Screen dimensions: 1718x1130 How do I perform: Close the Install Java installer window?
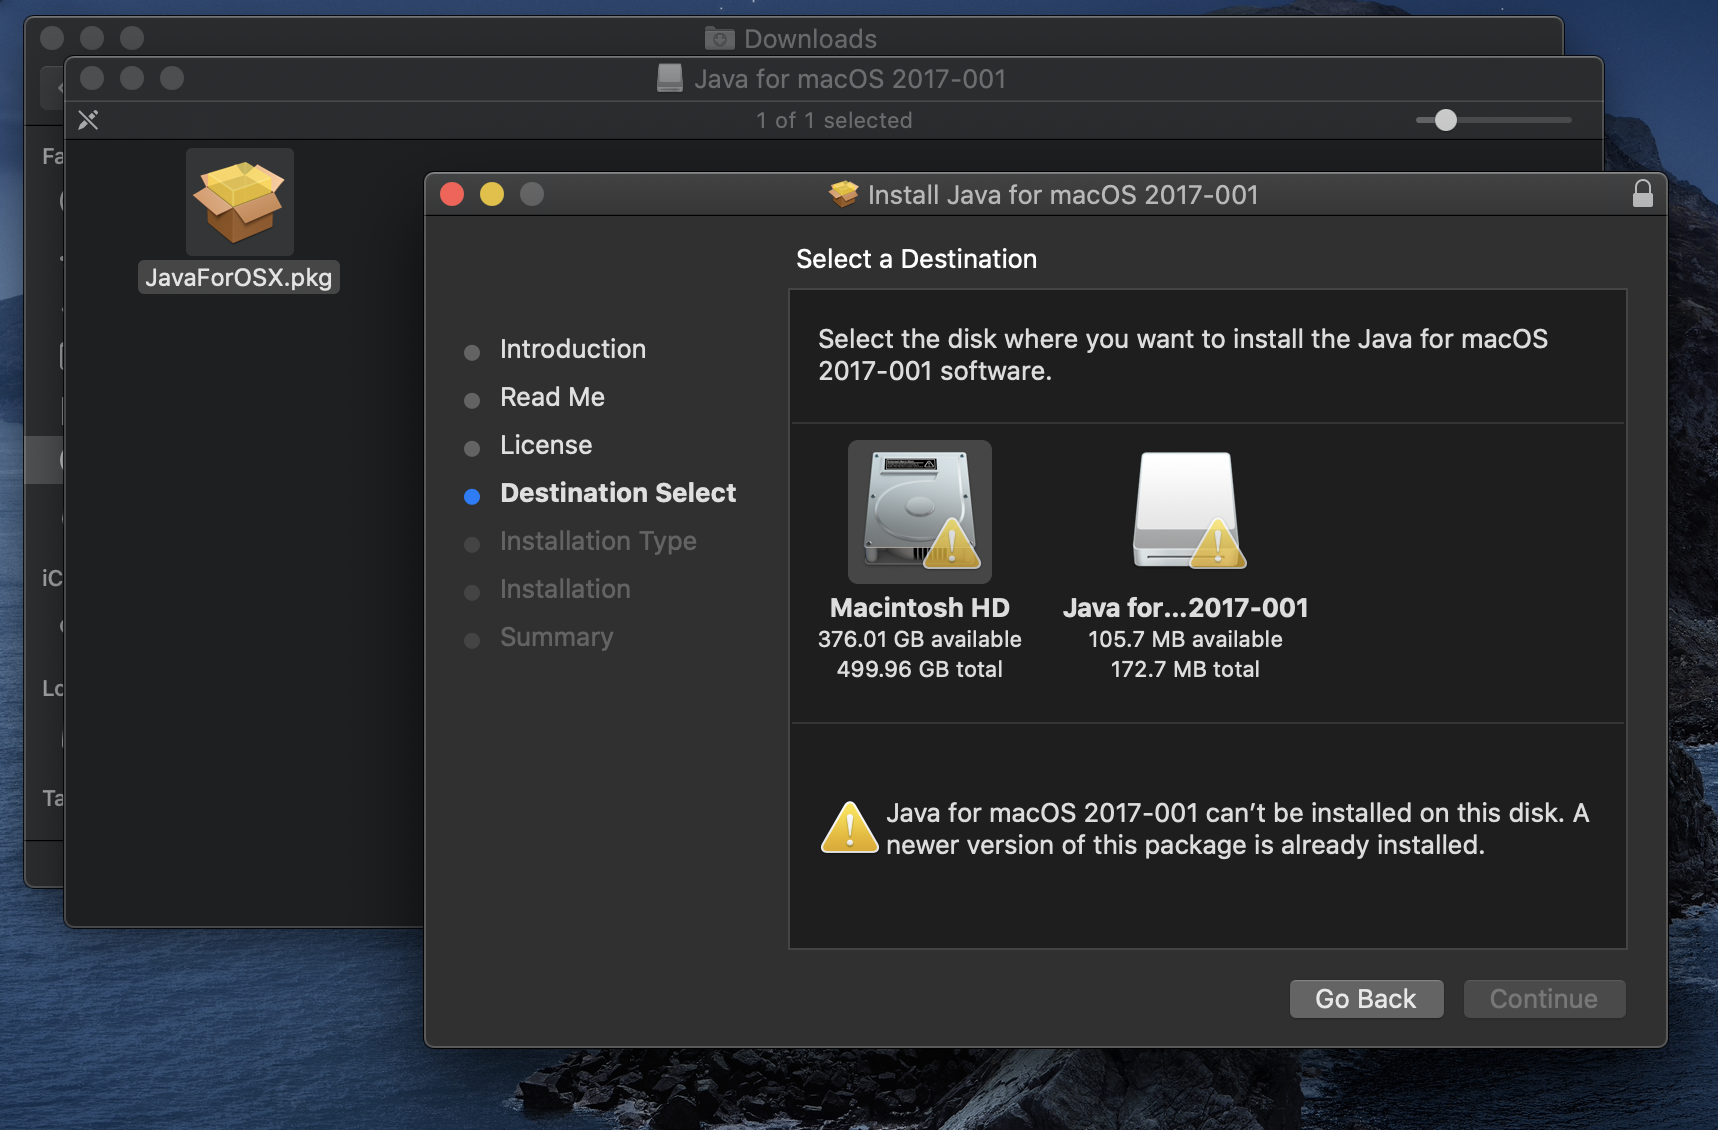(452, 194)
